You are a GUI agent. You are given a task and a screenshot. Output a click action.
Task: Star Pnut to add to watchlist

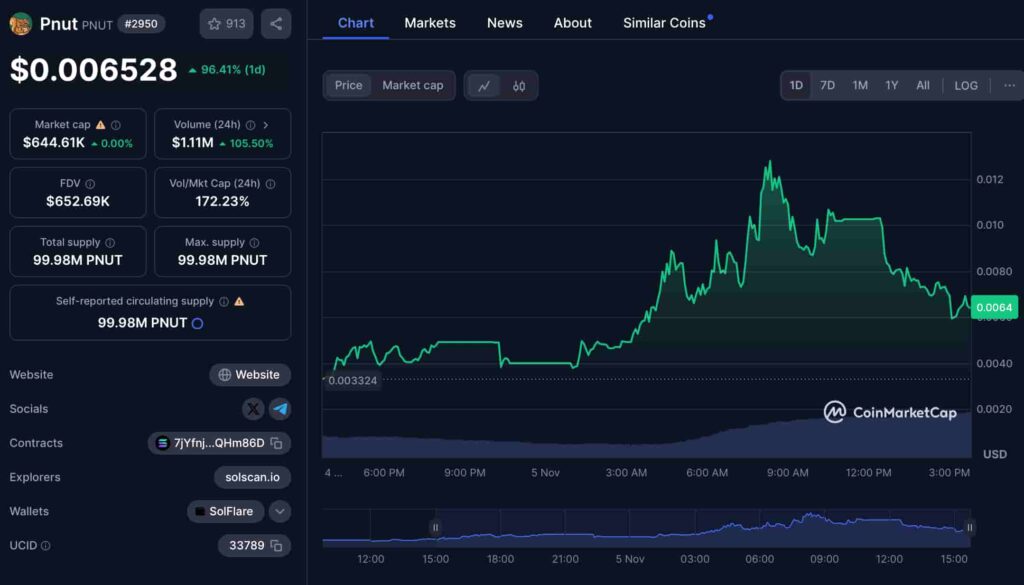[226, 24]
